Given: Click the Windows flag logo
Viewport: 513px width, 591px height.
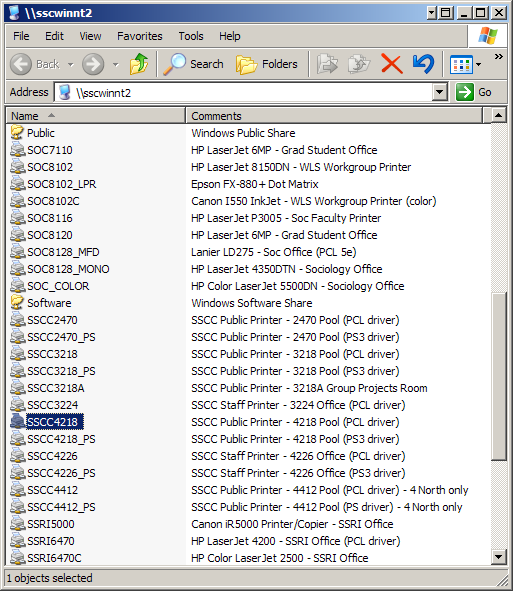Looking at the screenshot, I should (488, 36).
